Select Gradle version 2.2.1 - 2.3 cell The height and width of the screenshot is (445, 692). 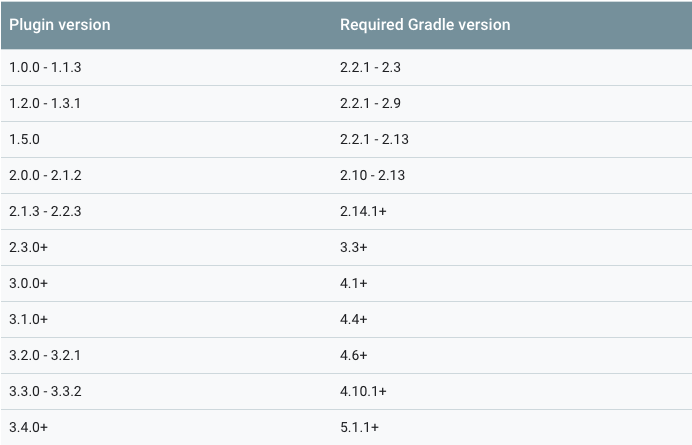pos(370,68)
